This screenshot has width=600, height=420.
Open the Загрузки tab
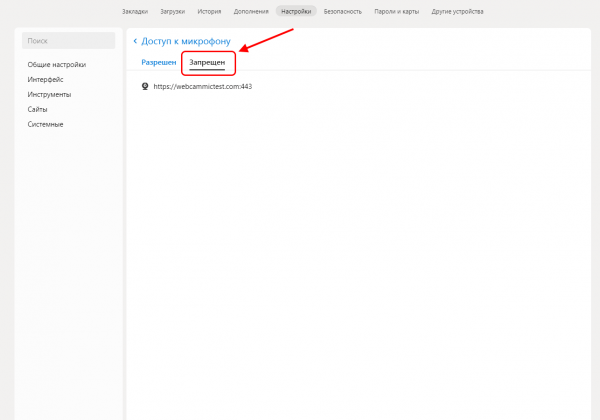tap(173, 11)
